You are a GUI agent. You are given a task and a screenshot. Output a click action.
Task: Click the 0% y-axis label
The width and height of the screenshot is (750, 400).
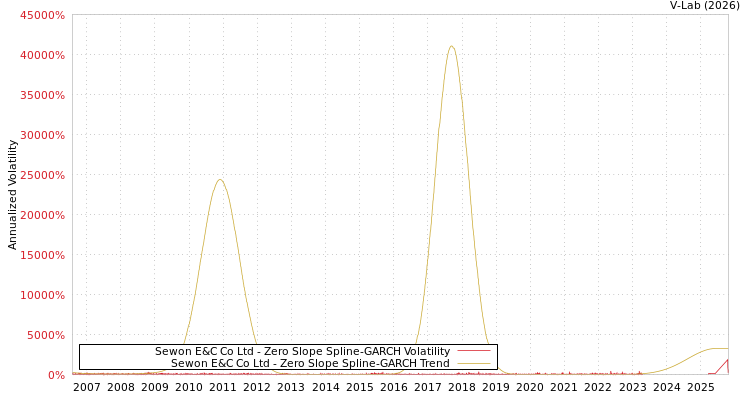click(x=56, y=375)
